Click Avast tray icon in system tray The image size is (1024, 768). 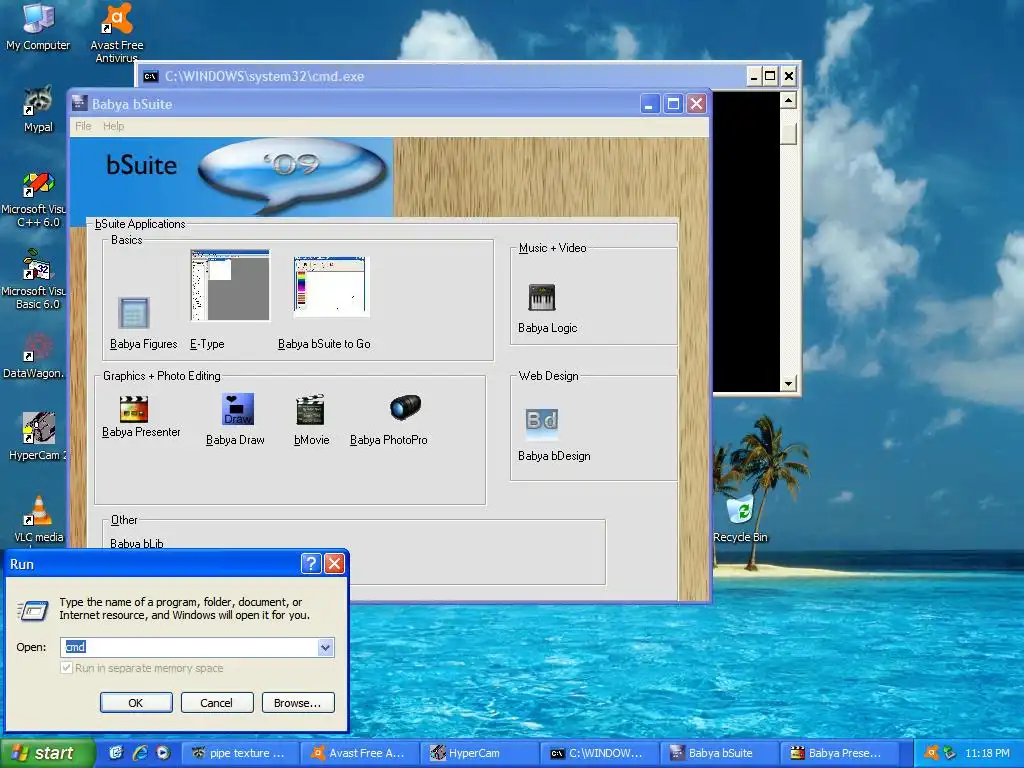coord(931,753)
